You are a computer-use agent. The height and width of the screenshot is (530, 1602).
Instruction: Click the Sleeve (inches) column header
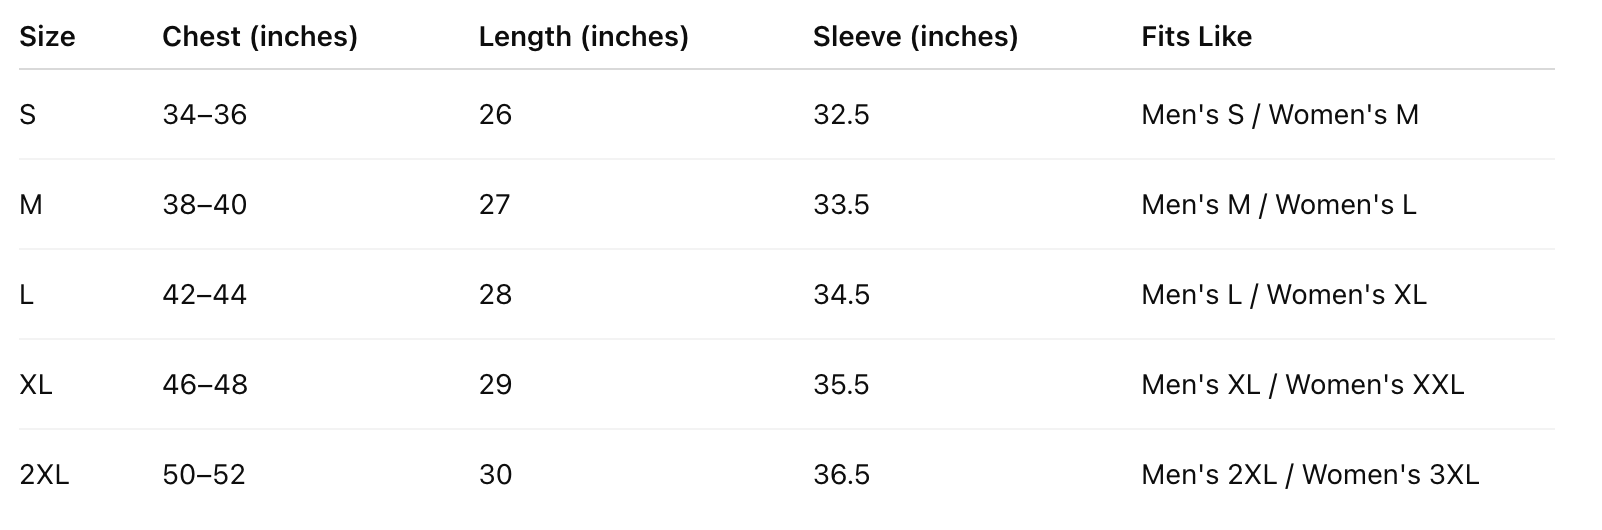pos(915,37)
